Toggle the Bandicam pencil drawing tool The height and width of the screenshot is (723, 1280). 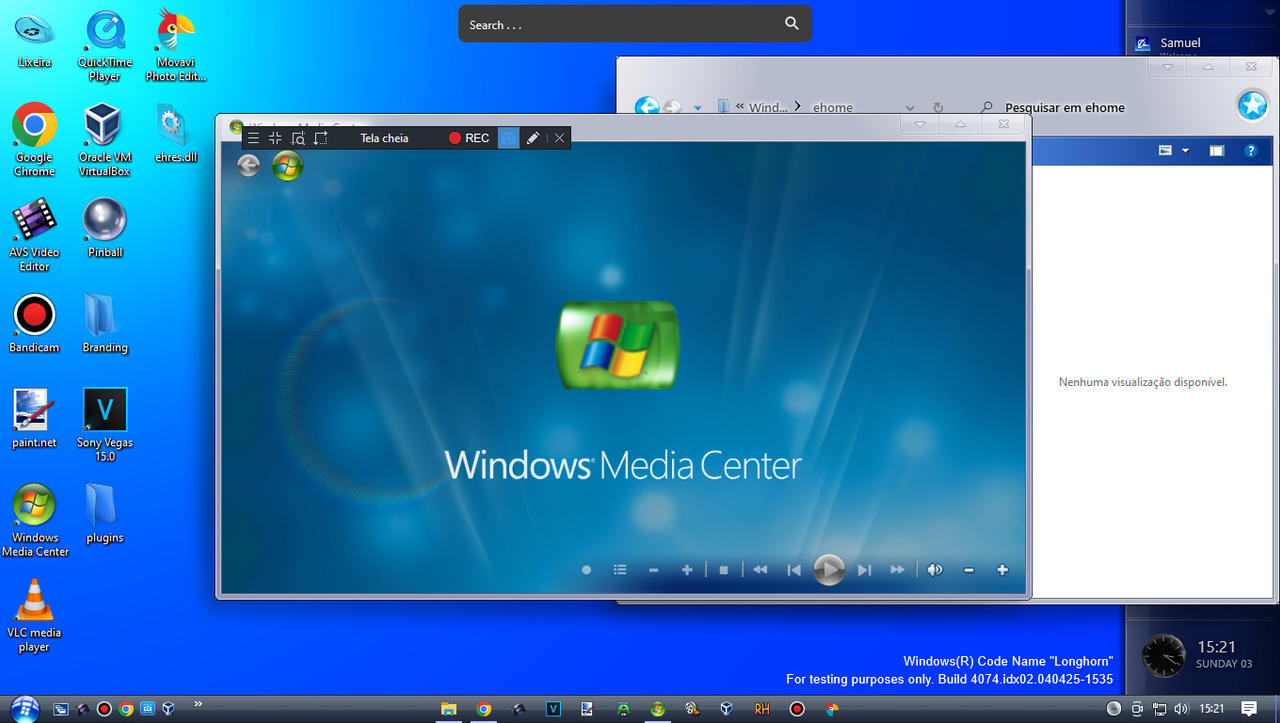(x=533, y=138)
